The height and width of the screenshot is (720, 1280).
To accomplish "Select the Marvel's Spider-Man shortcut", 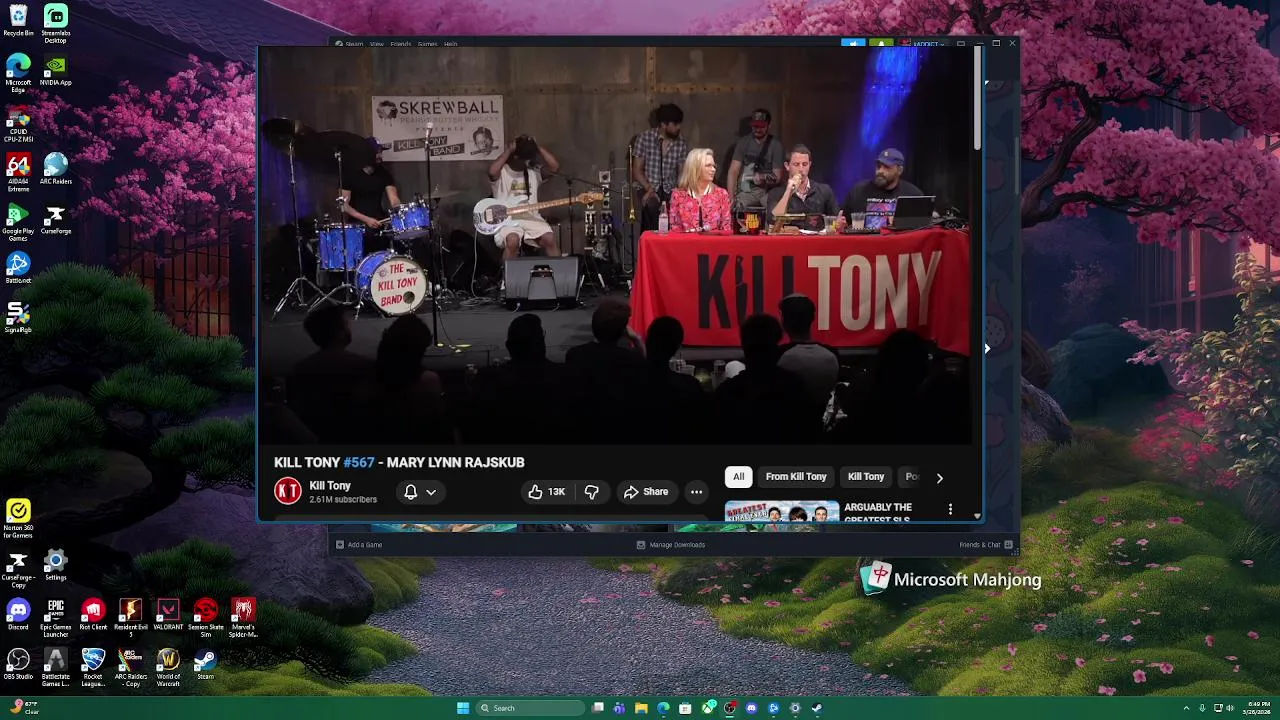I will 243,618.
